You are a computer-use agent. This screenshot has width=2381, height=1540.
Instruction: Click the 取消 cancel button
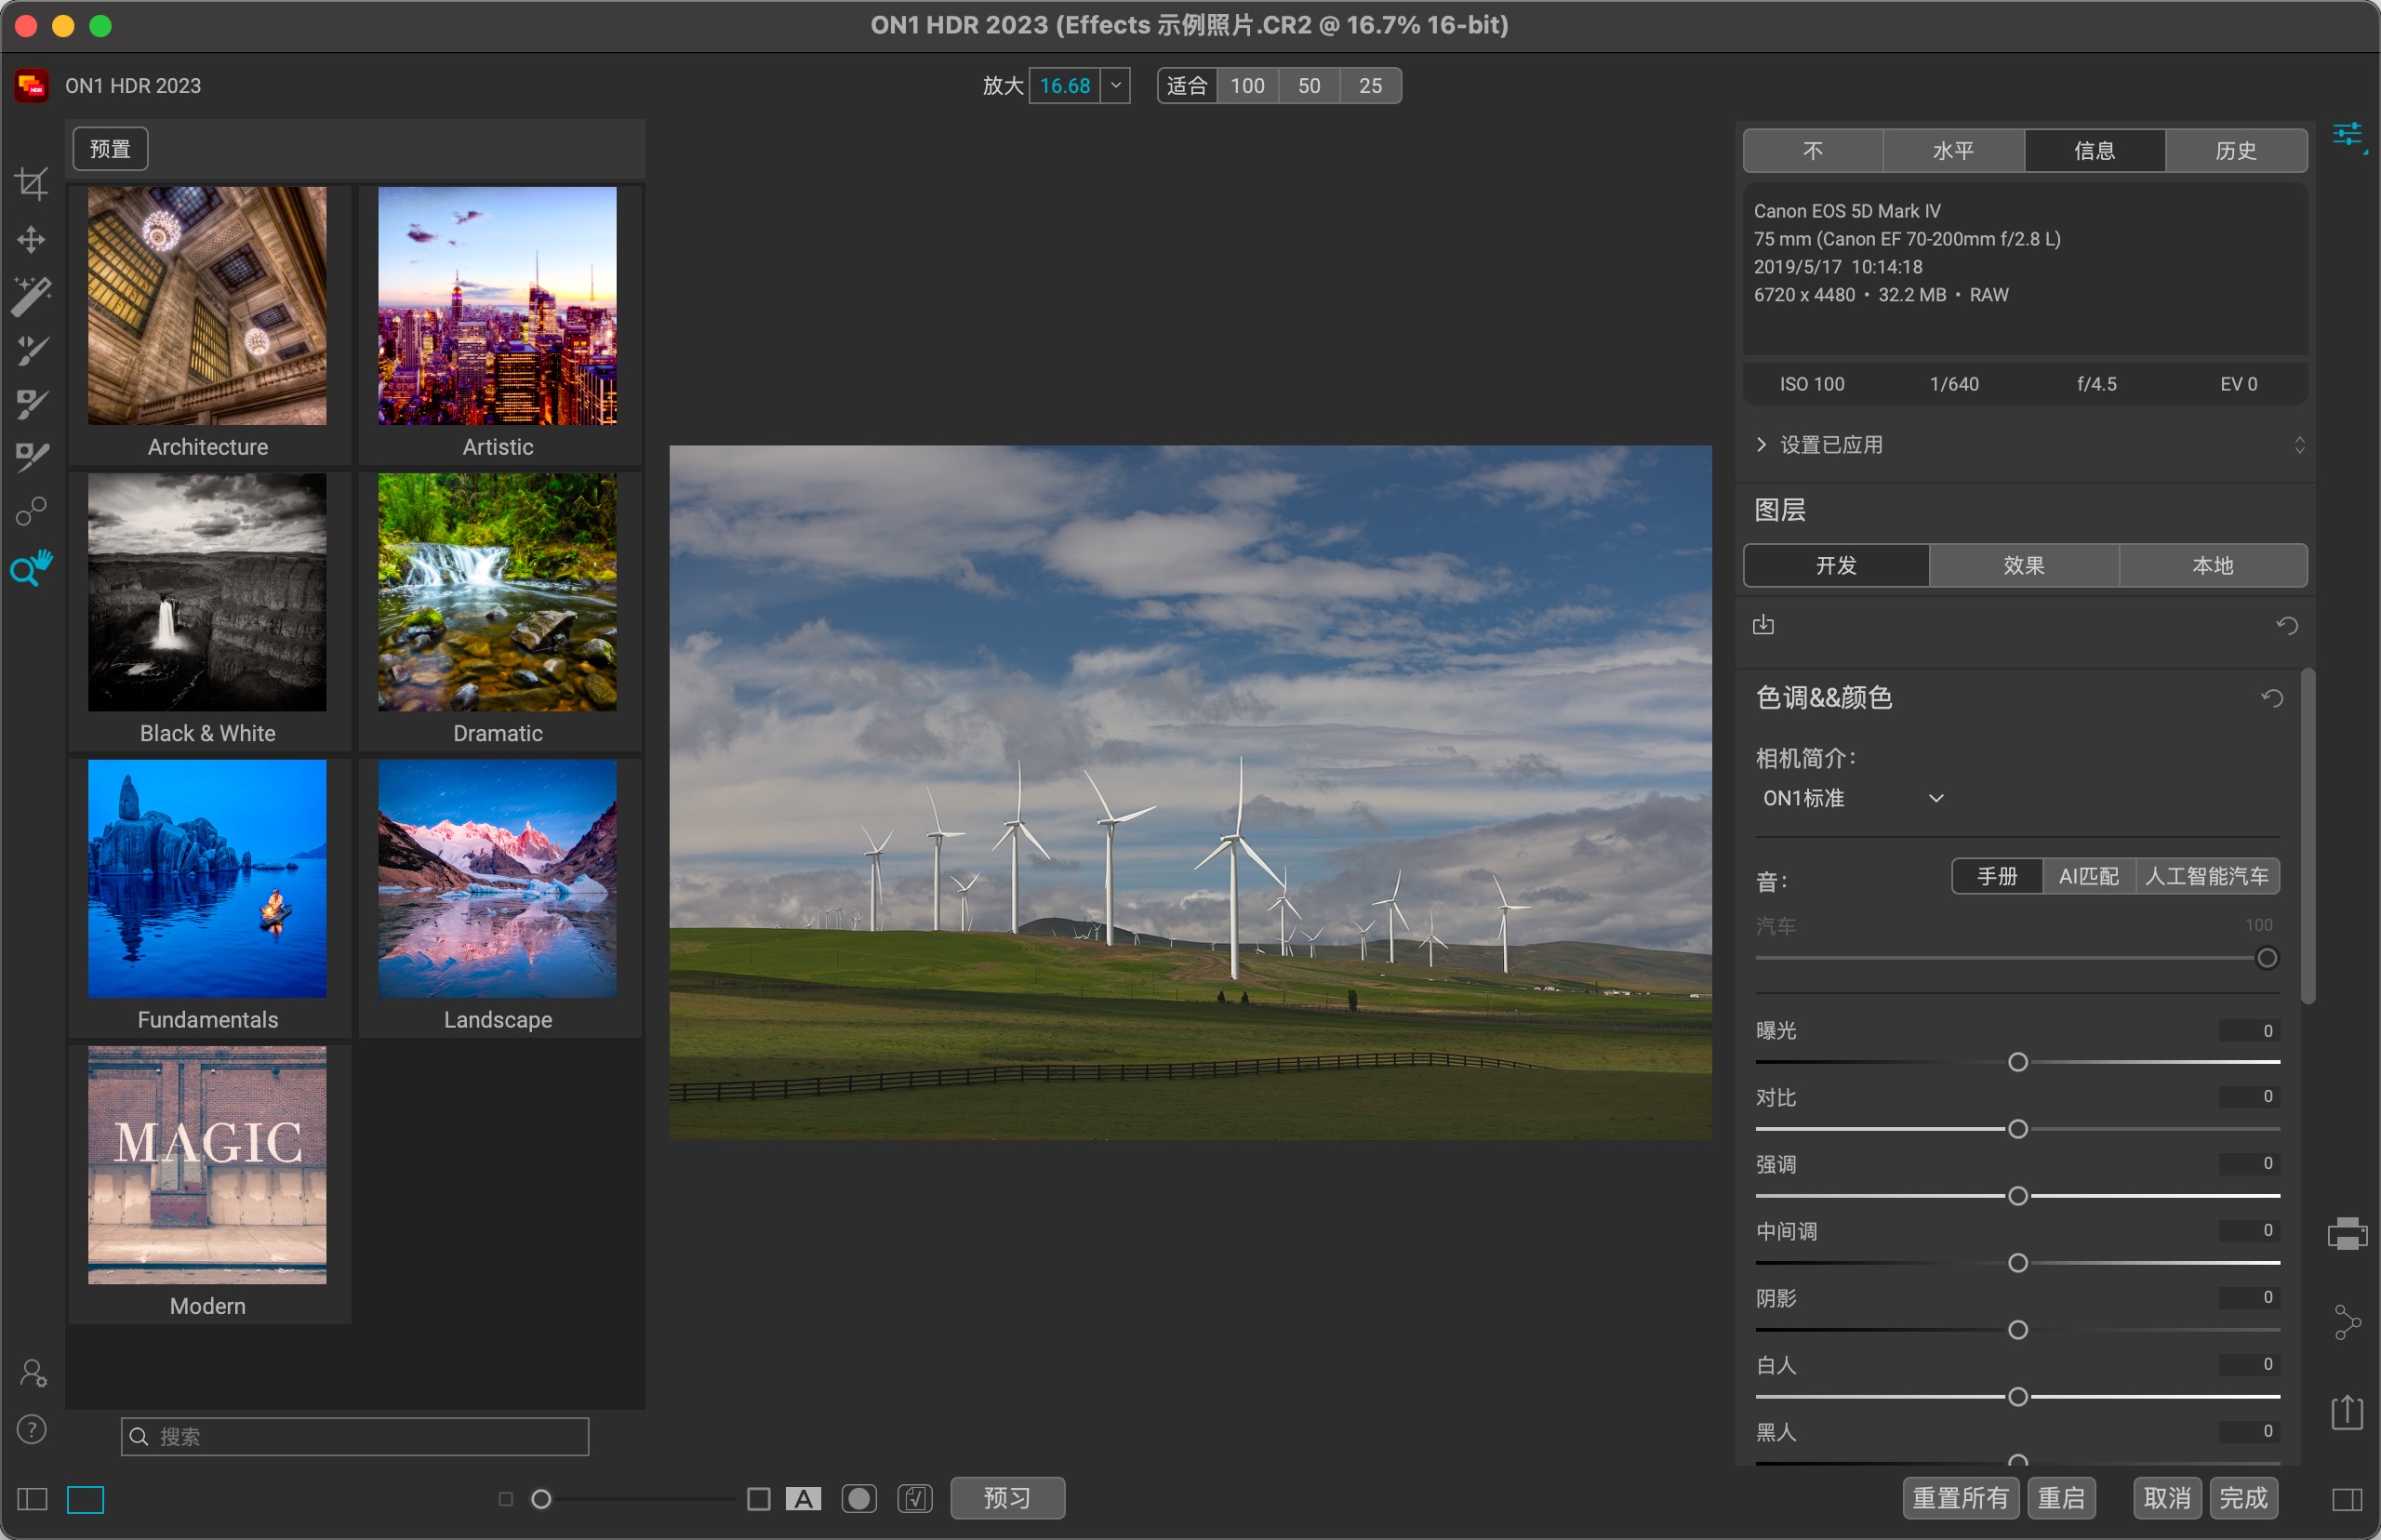(2167, 1498)
